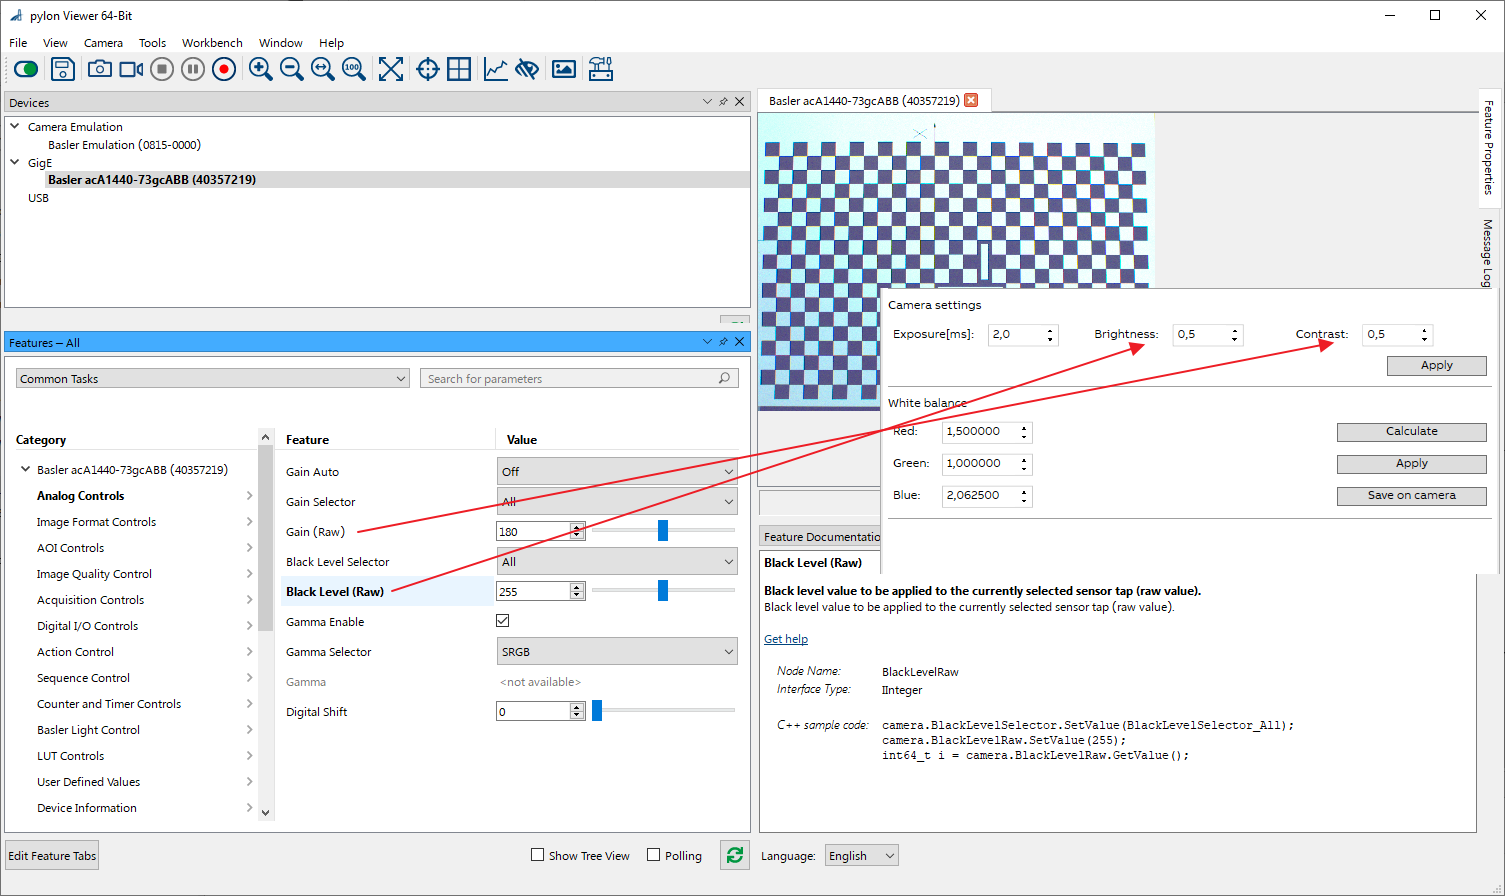1505x896 pixels.
Task: Open the Gain Auto dropdown
Action: [617, 471]
